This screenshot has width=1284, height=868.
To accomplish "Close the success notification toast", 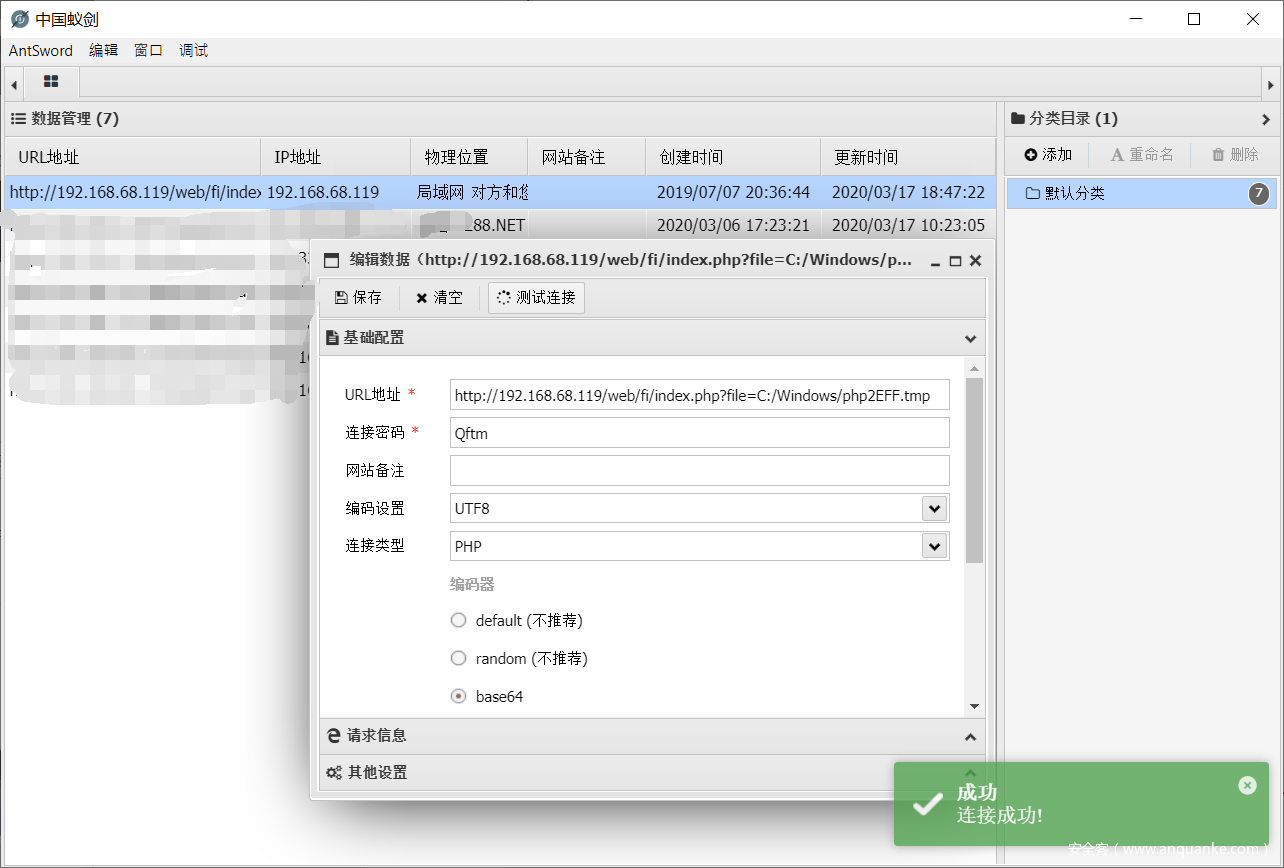I will pyautogui.click(x=1247, y=785).
